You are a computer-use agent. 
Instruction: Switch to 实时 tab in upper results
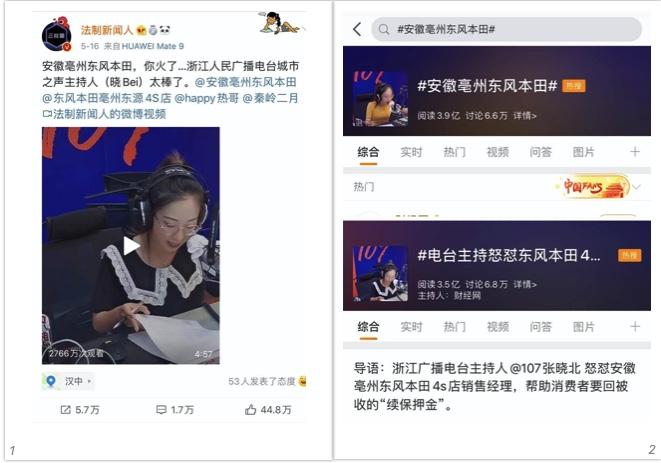click(x=411, y=152)
